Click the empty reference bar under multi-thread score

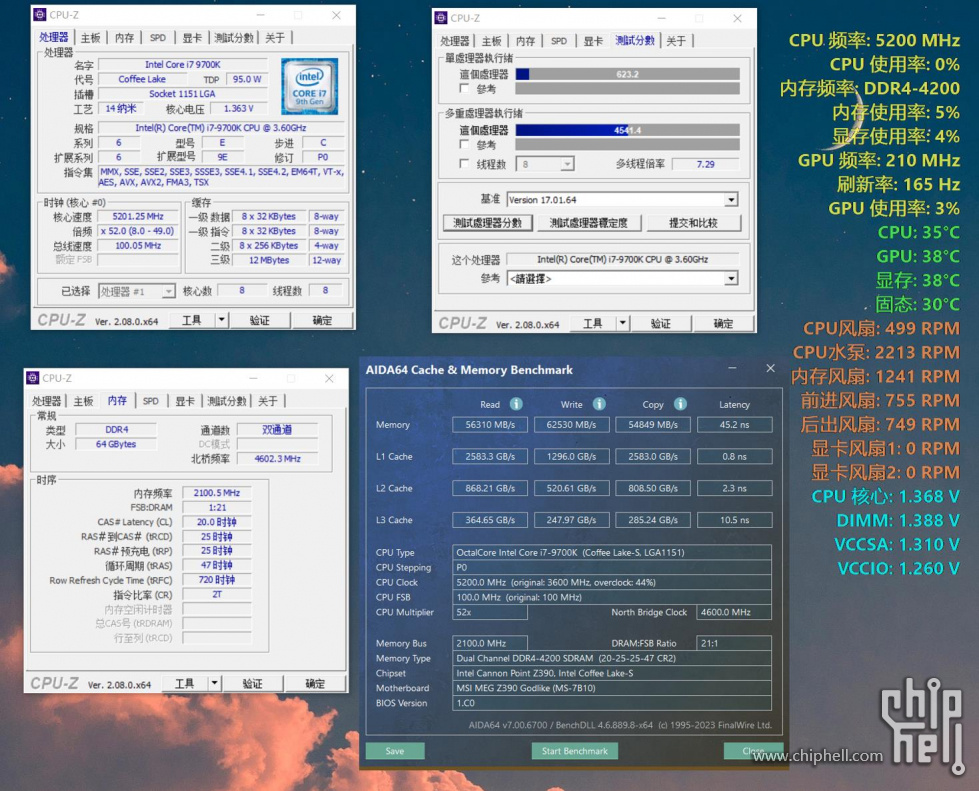click(627, 145)
